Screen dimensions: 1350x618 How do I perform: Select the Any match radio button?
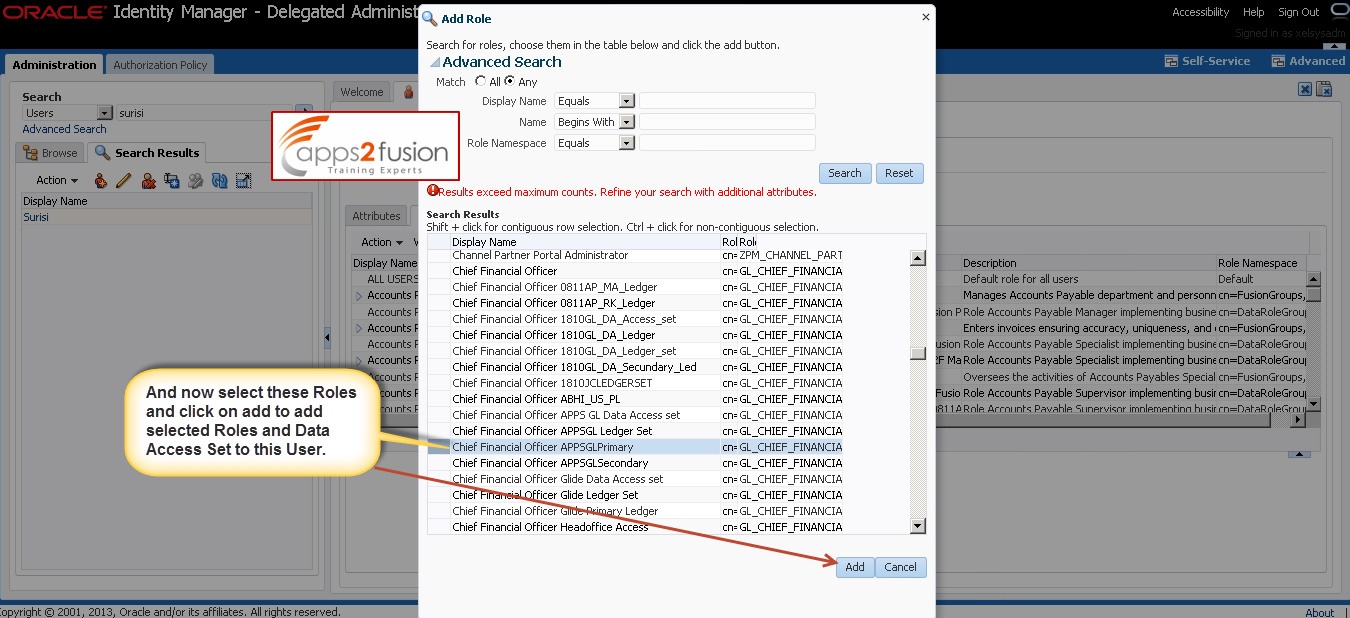(510, 81)
